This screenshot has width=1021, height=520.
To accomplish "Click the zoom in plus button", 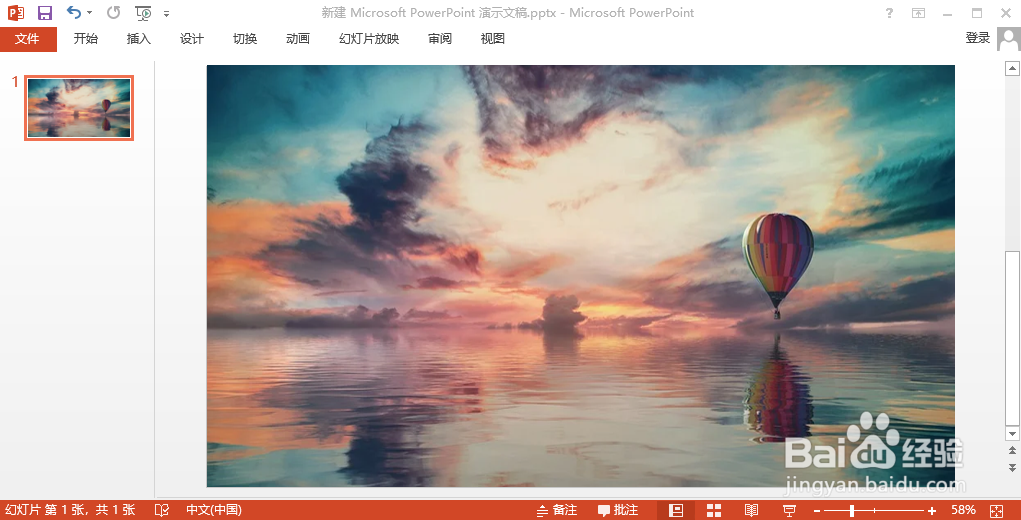I will point(932,511).
